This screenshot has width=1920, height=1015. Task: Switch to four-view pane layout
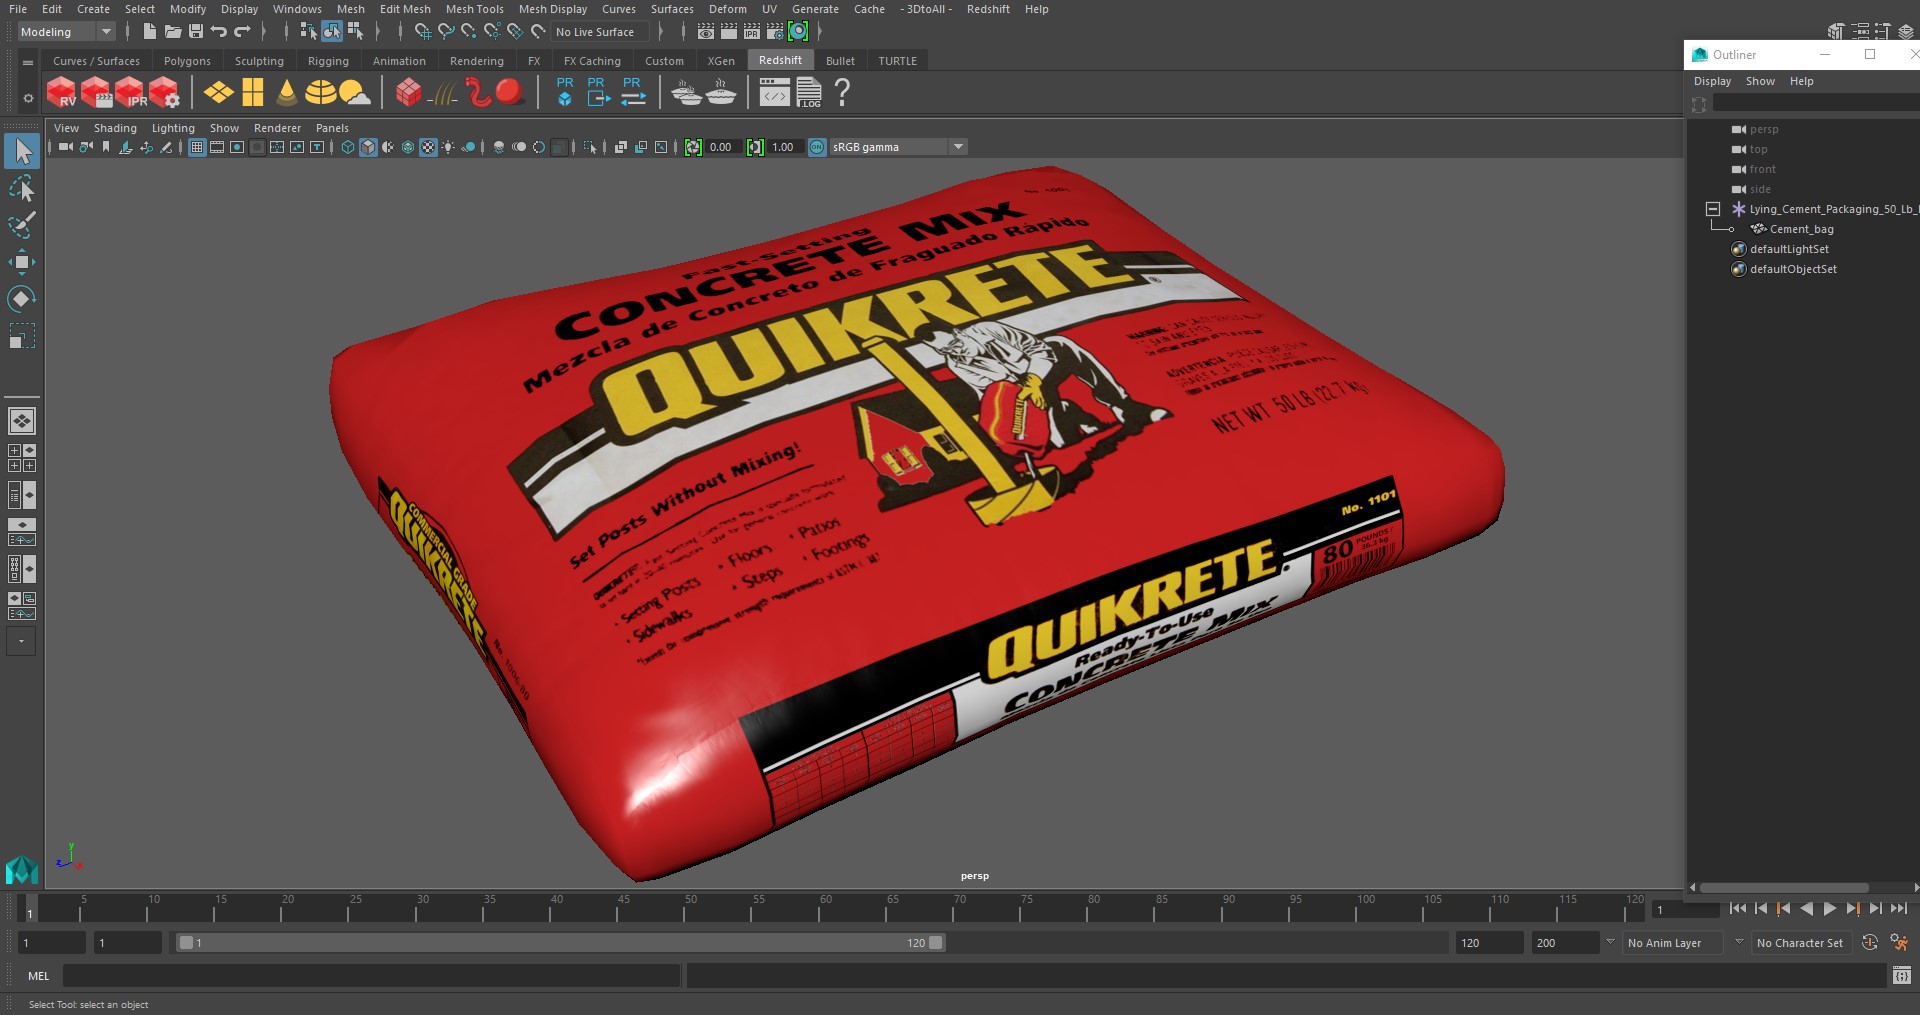[22, 458]
